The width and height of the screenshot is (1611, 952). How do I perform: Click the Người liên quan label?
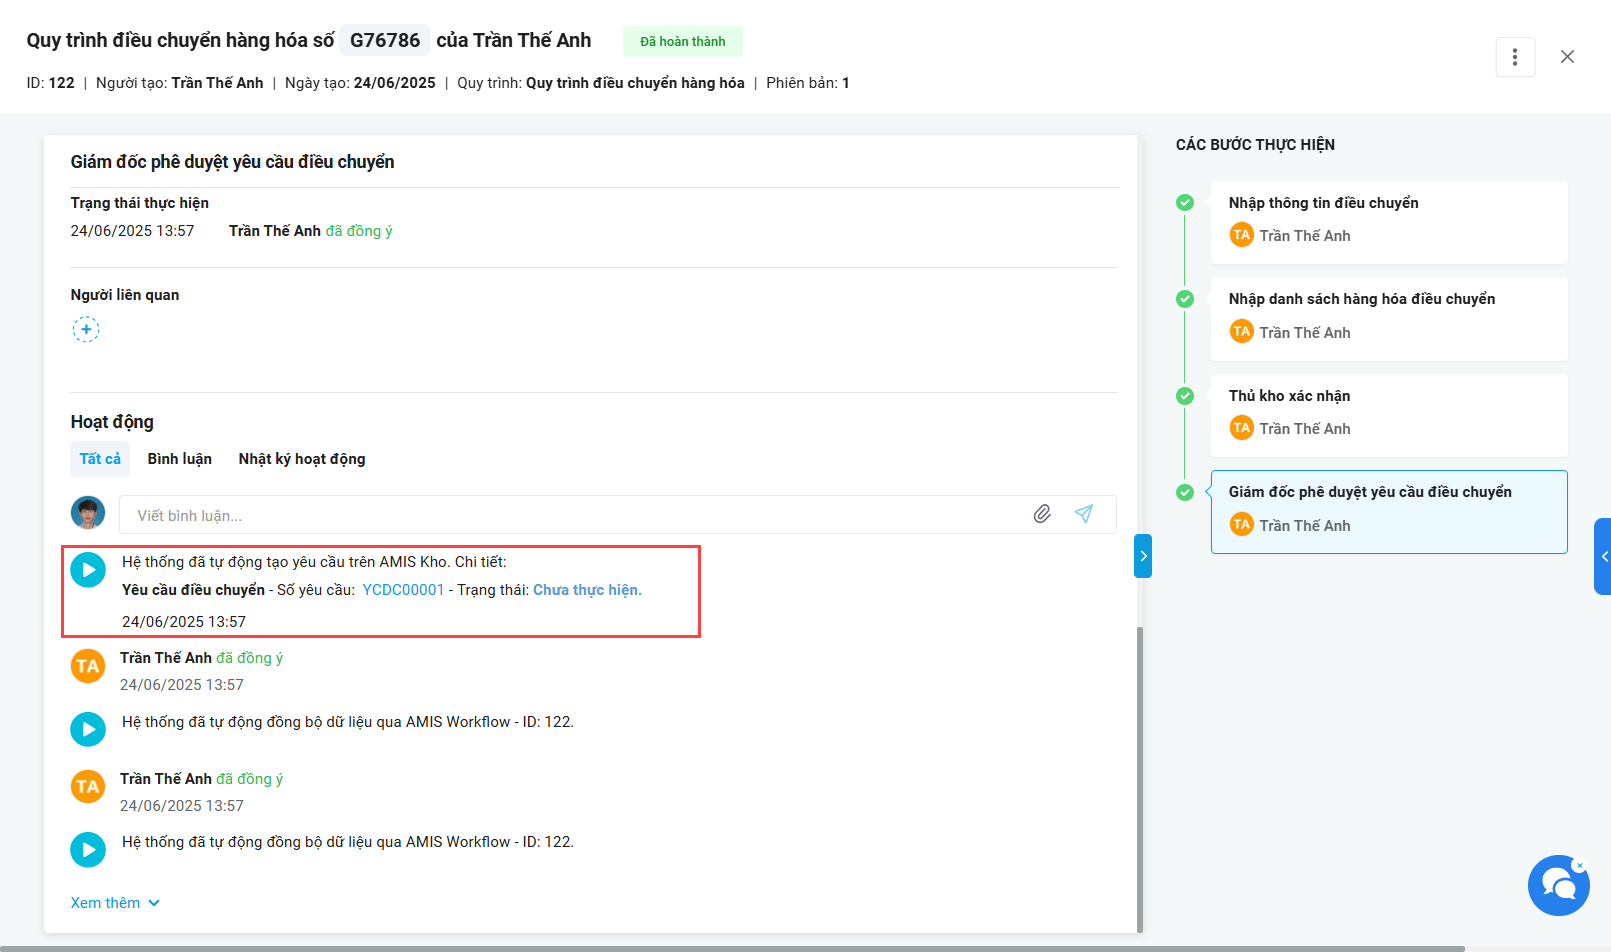(125, 295)
